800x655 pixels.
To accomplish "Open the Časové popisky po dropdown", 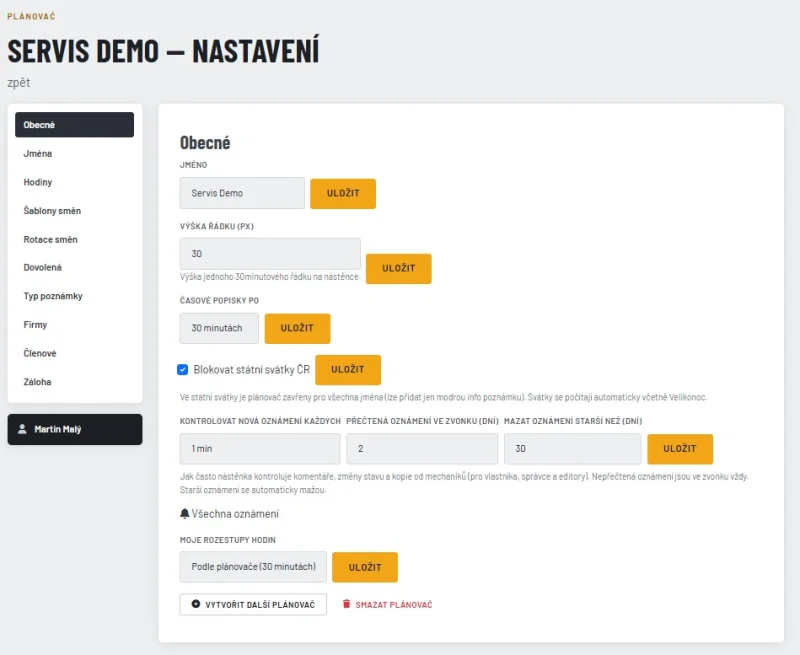I will (219, 328).
